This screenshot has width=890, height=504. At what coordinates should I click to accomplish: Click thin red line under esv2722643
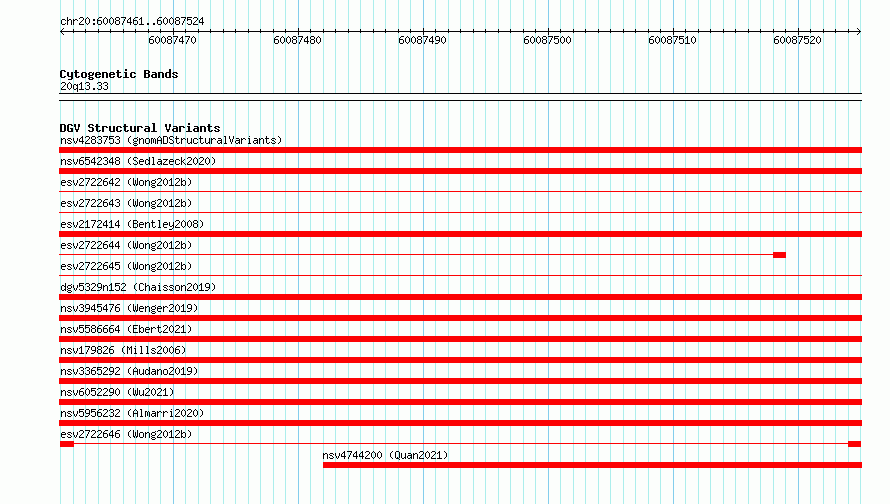click(460, 213)
